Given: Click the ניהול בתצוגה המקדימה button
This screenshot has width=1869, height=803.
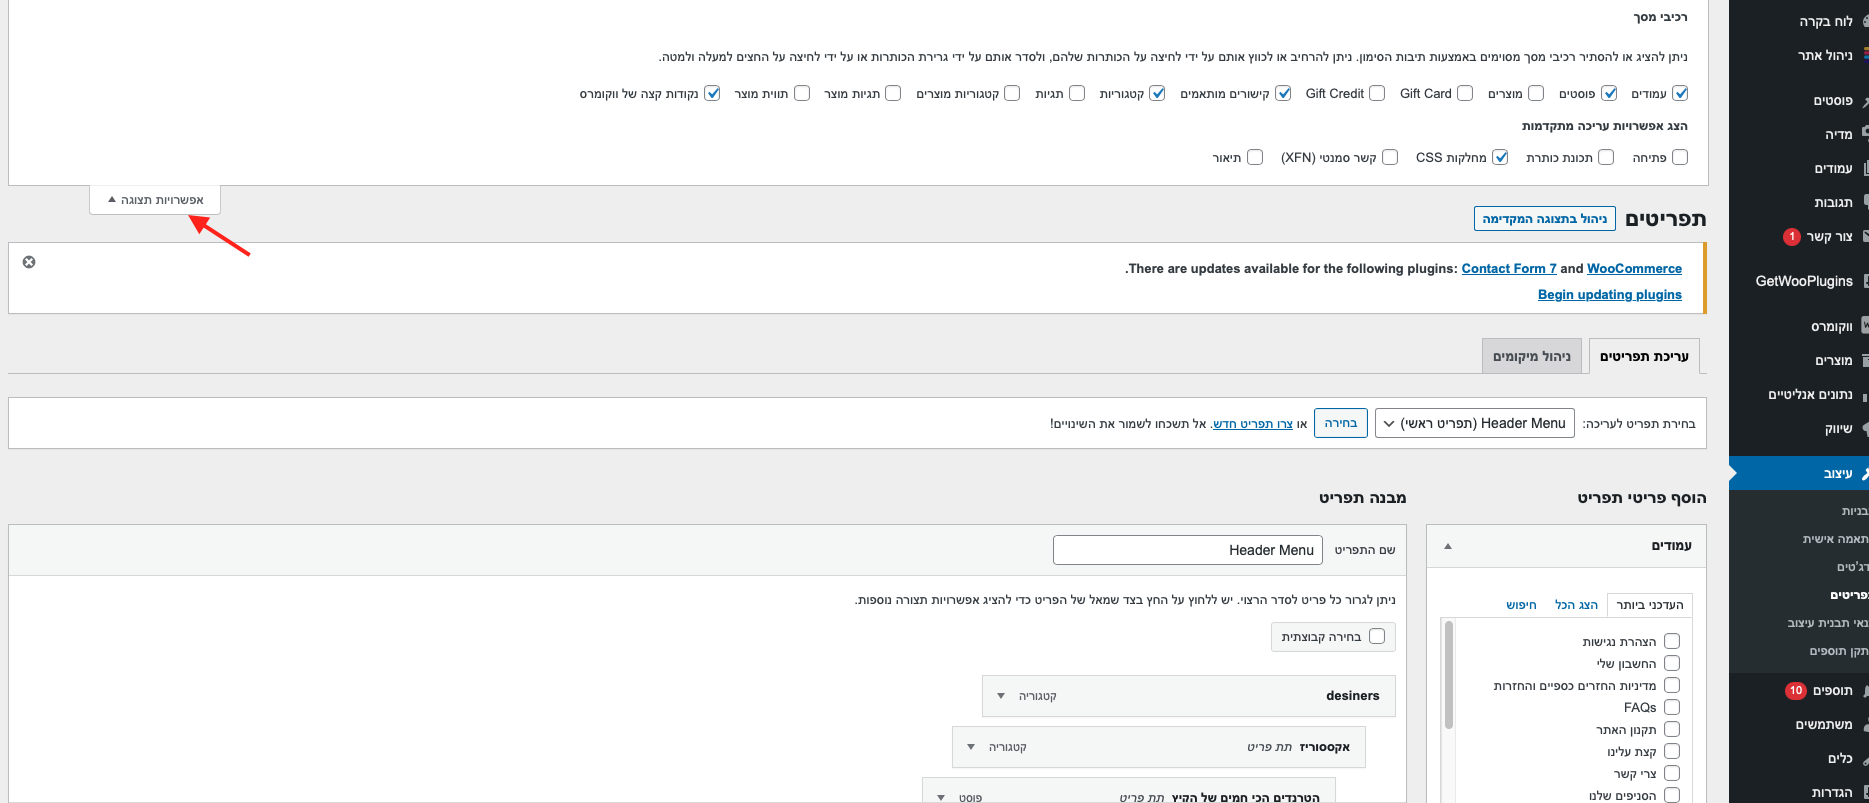Looking at the screenshot, I should point(1544,219).
